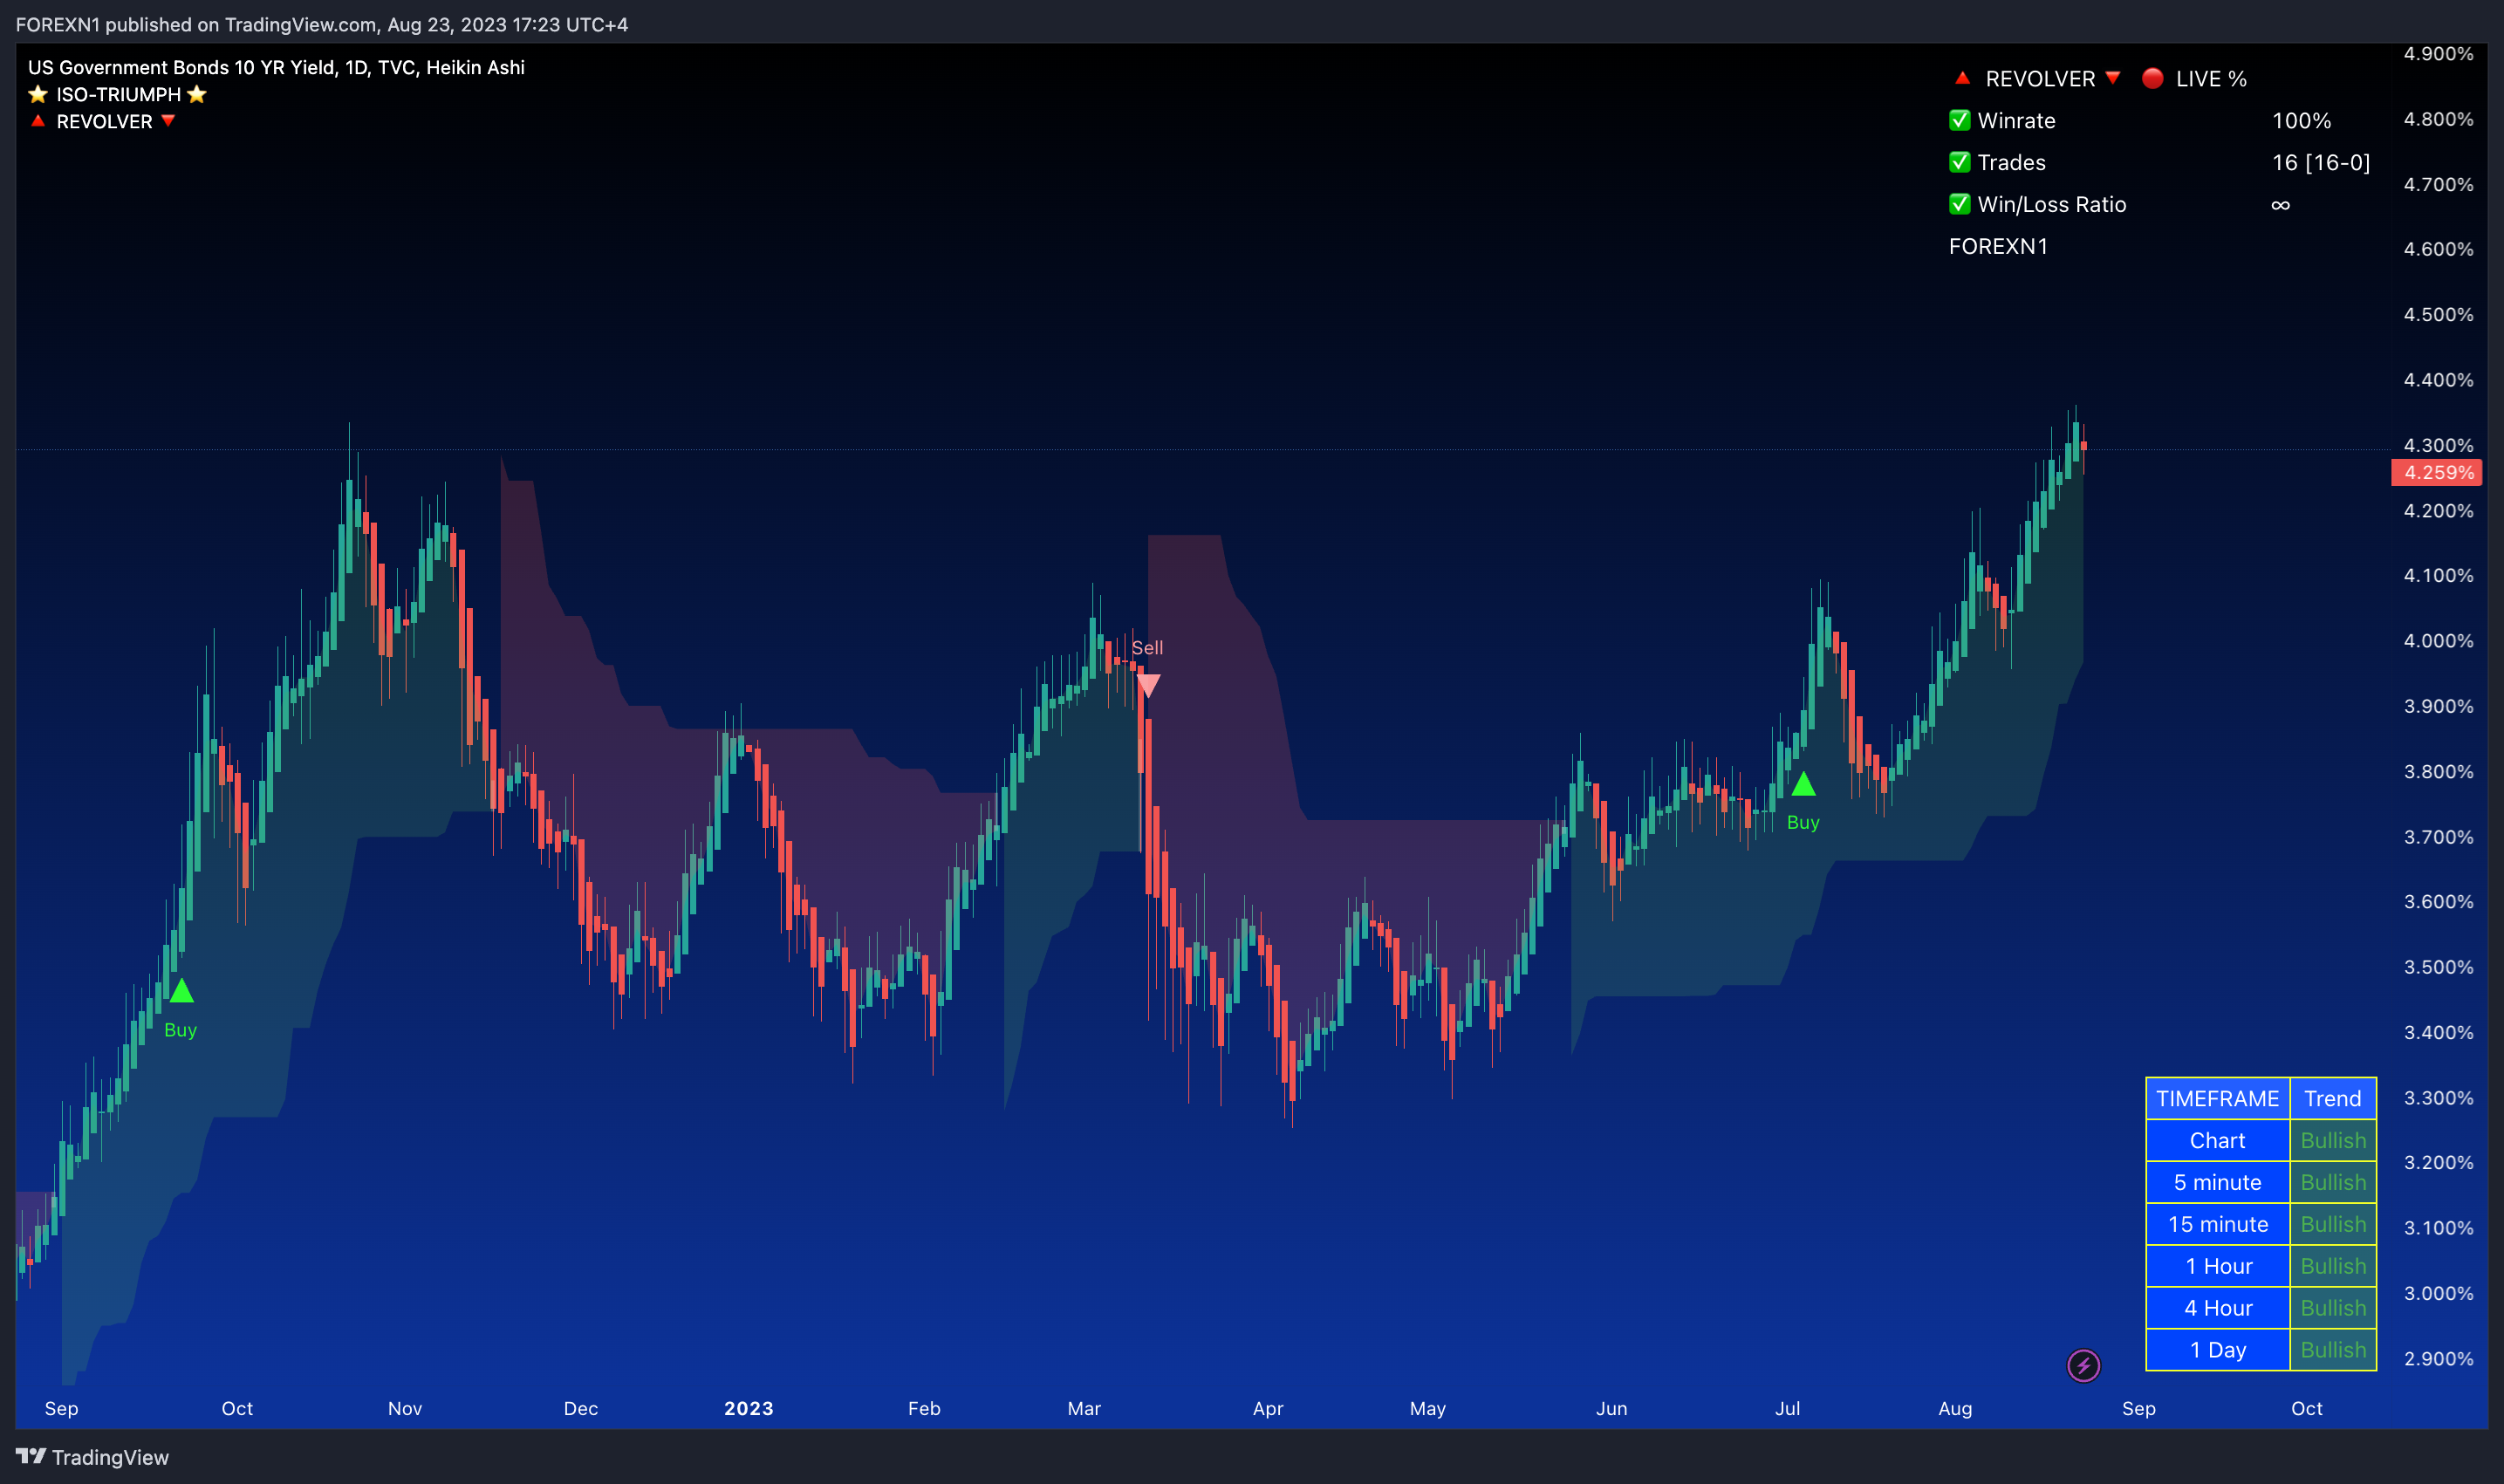Image resolution: width=2504 pixels, height=1484 pixels.
Task: Click the red up-triangle in stats panel header
Action: coord(1962,78)
